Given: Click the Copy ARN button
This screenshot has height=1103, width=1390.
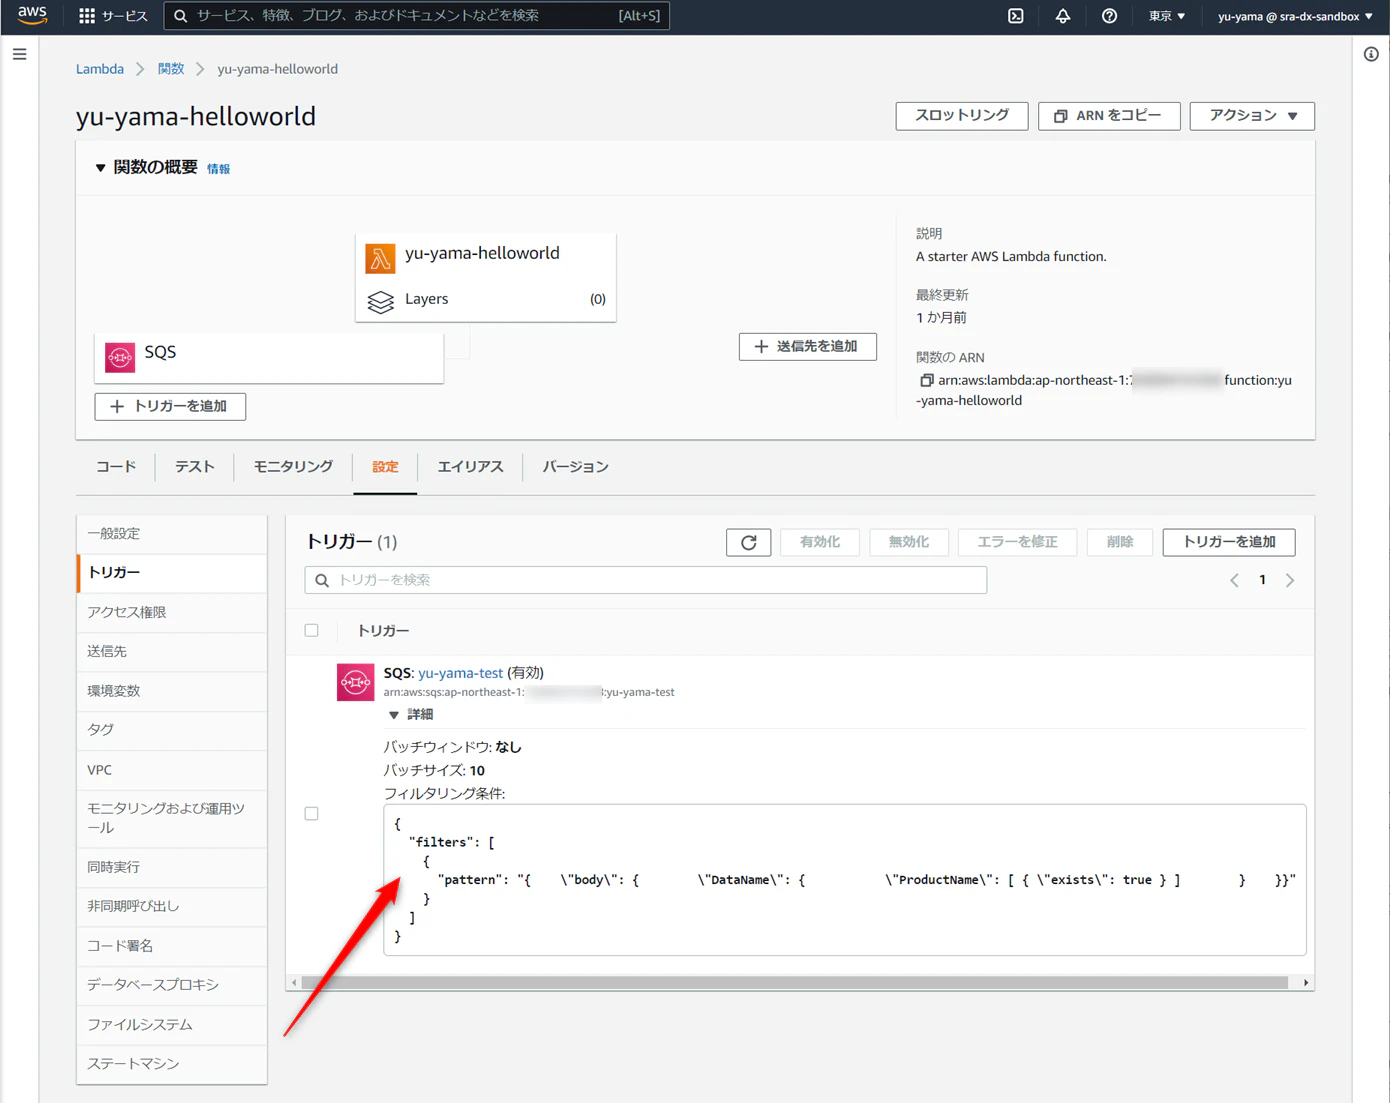Looking at the screenshot, I should [1109, 116].
